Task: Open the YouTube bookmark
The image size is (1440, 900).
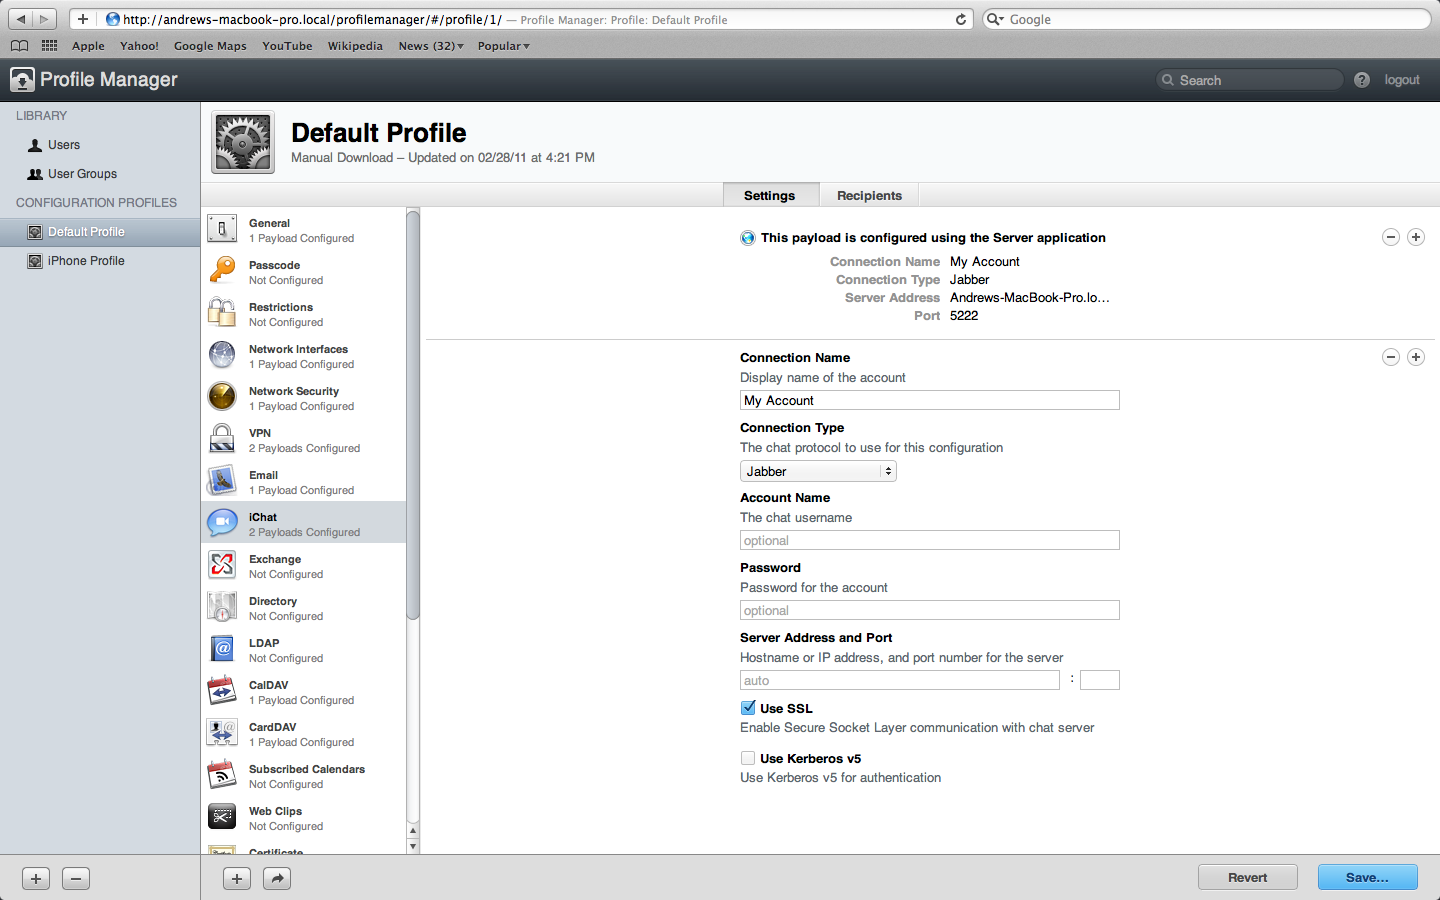Action: (287, 46)
